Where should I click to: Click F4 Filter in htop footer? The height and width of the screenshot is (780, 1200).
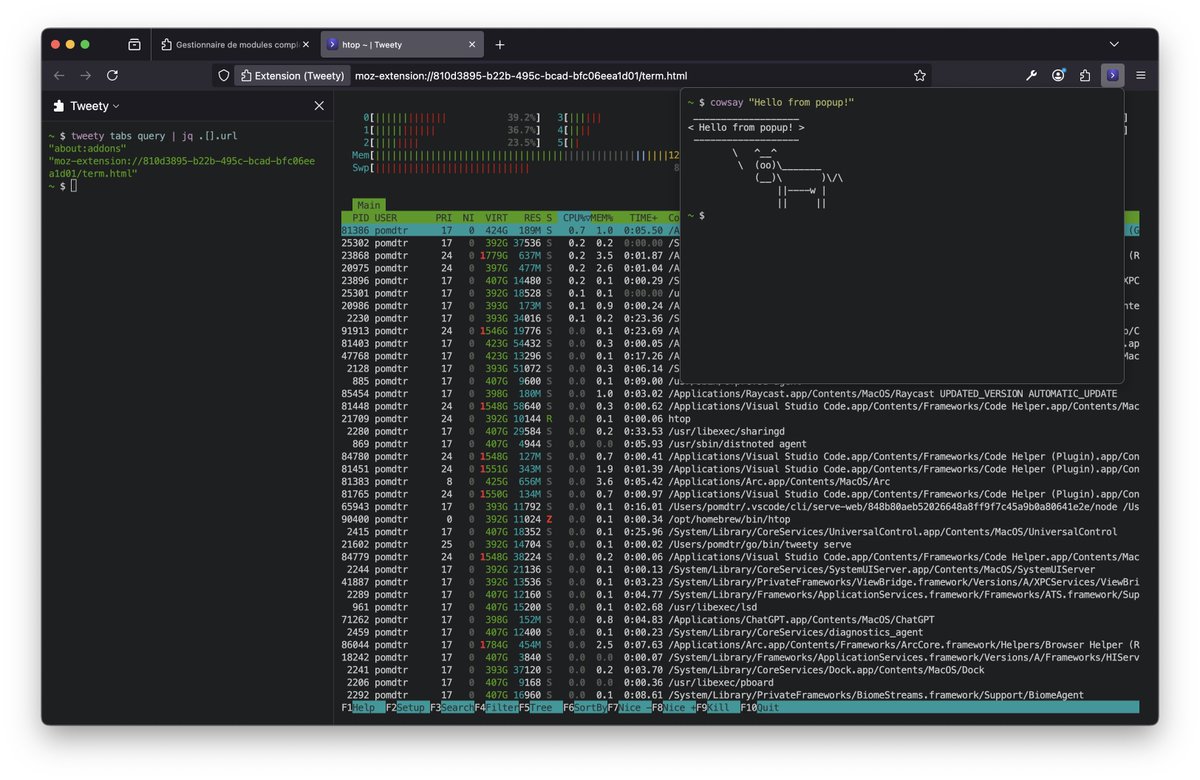(x=496, y=707)
